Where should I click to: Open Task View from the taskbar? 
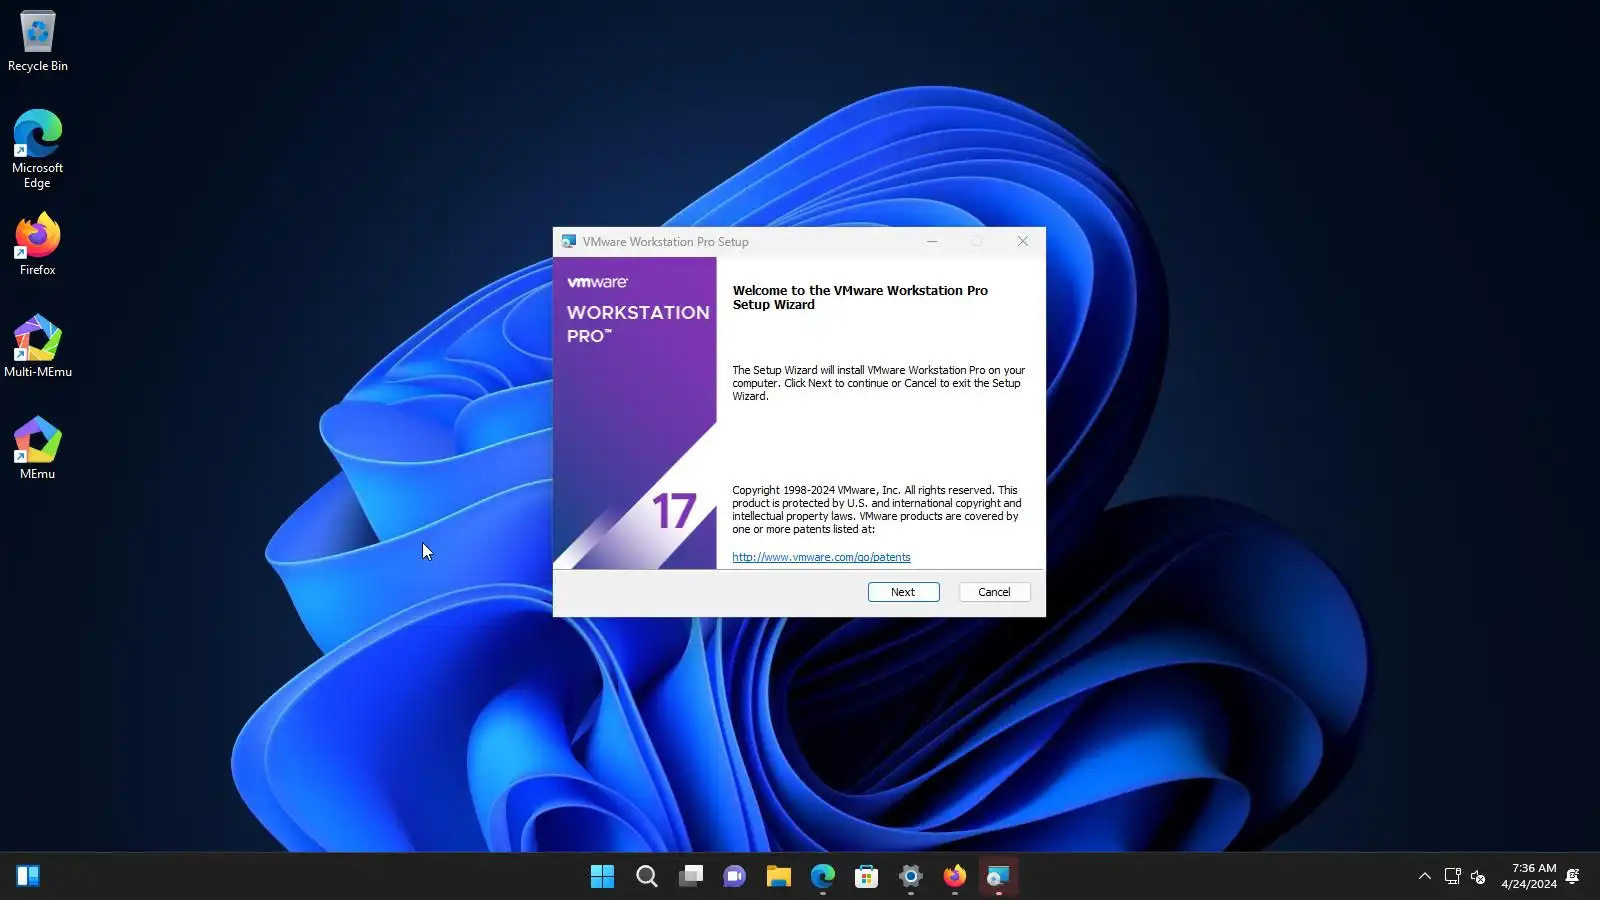(x=691, y=876)
